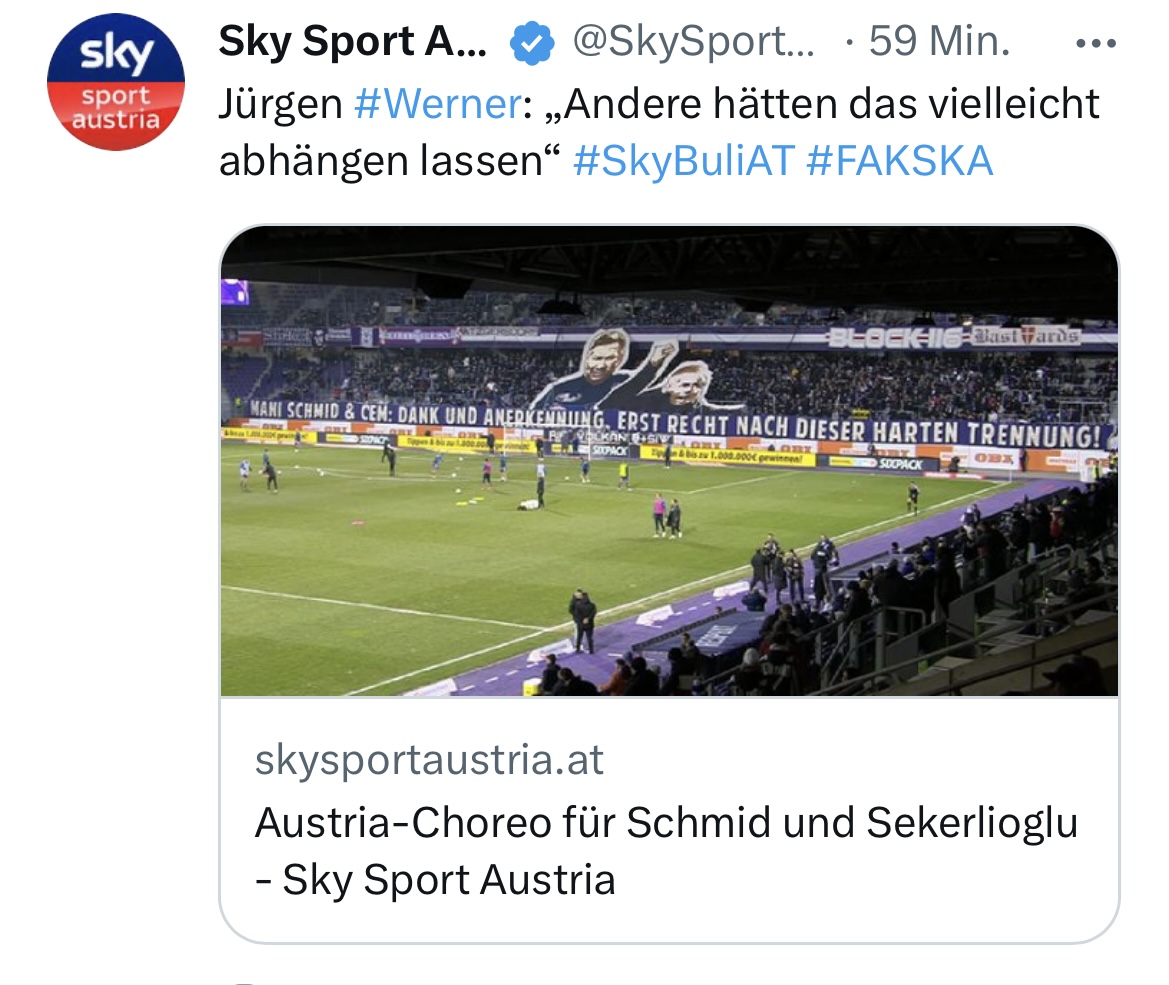Click the blue verified badge

click(532, 43)
